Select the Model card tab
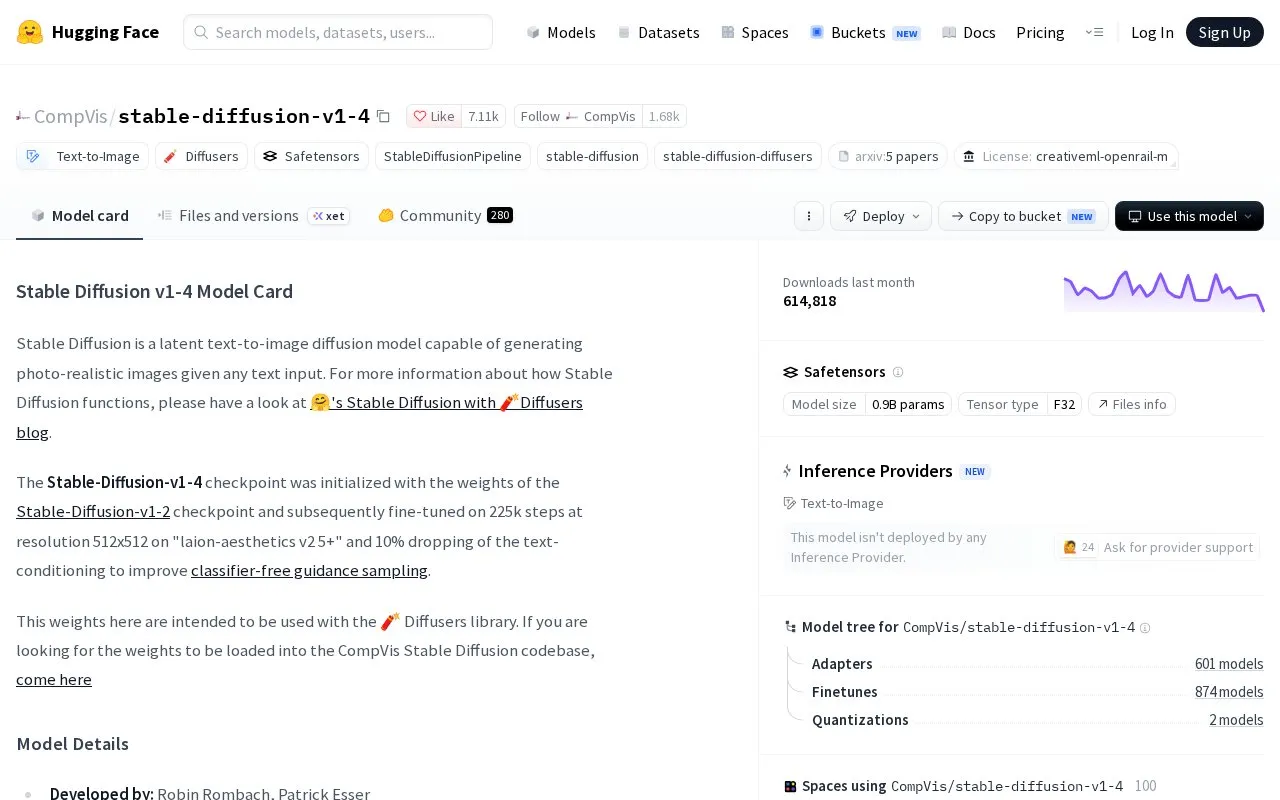 point(80,215)
